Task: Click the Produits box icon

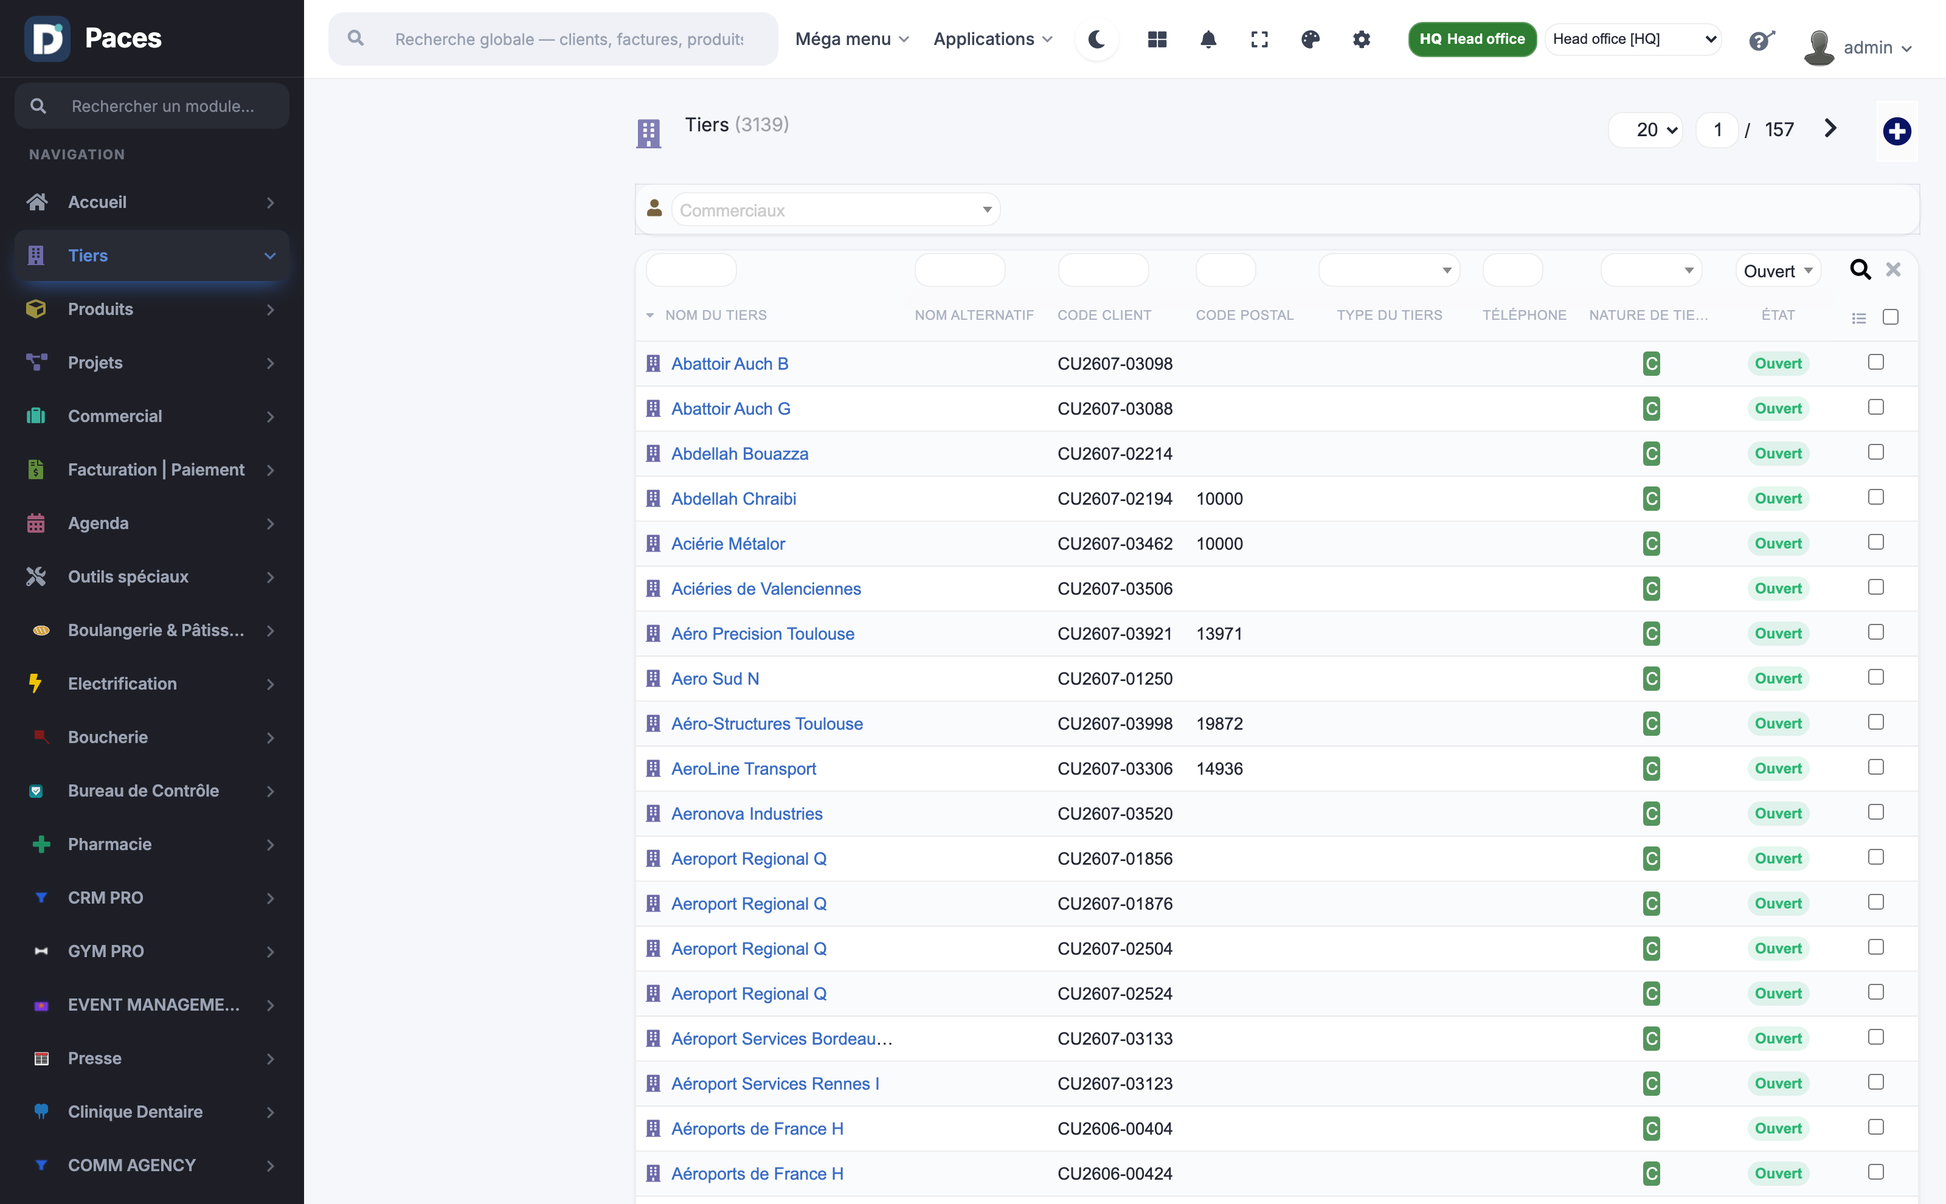Action: point(37,309)
